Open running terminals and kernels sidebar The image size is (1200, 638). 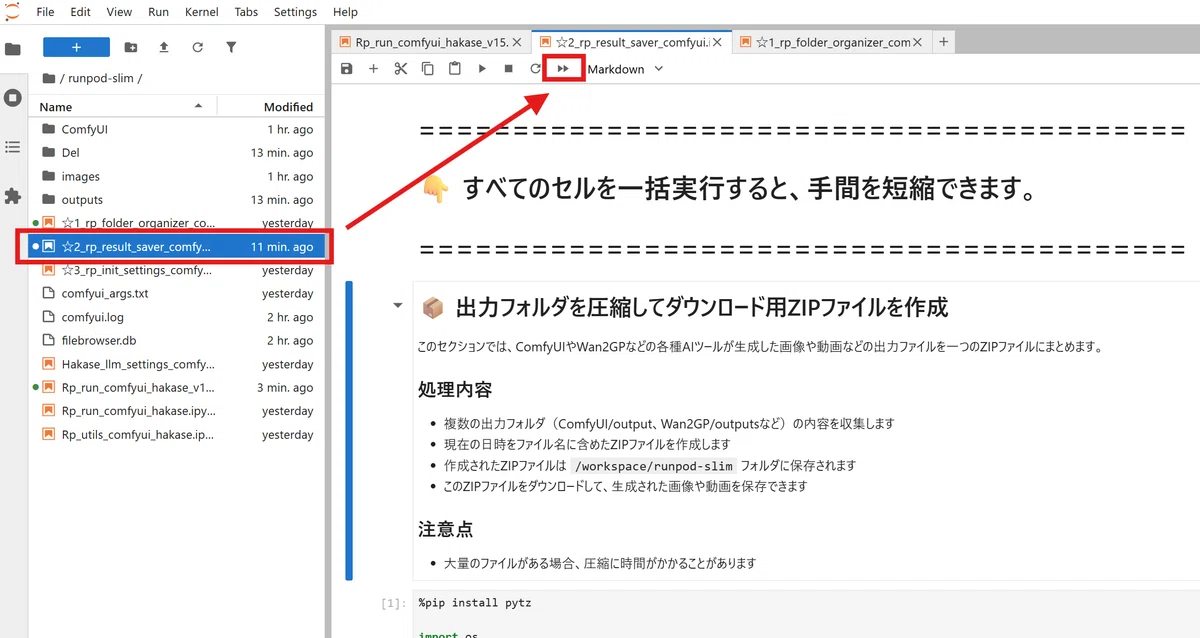pos(13,98)
